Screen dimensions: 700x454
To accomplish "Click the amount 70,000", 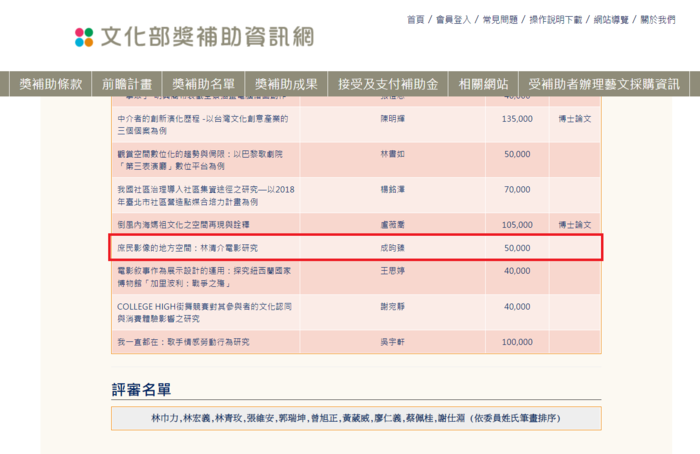I will point(517,189).
